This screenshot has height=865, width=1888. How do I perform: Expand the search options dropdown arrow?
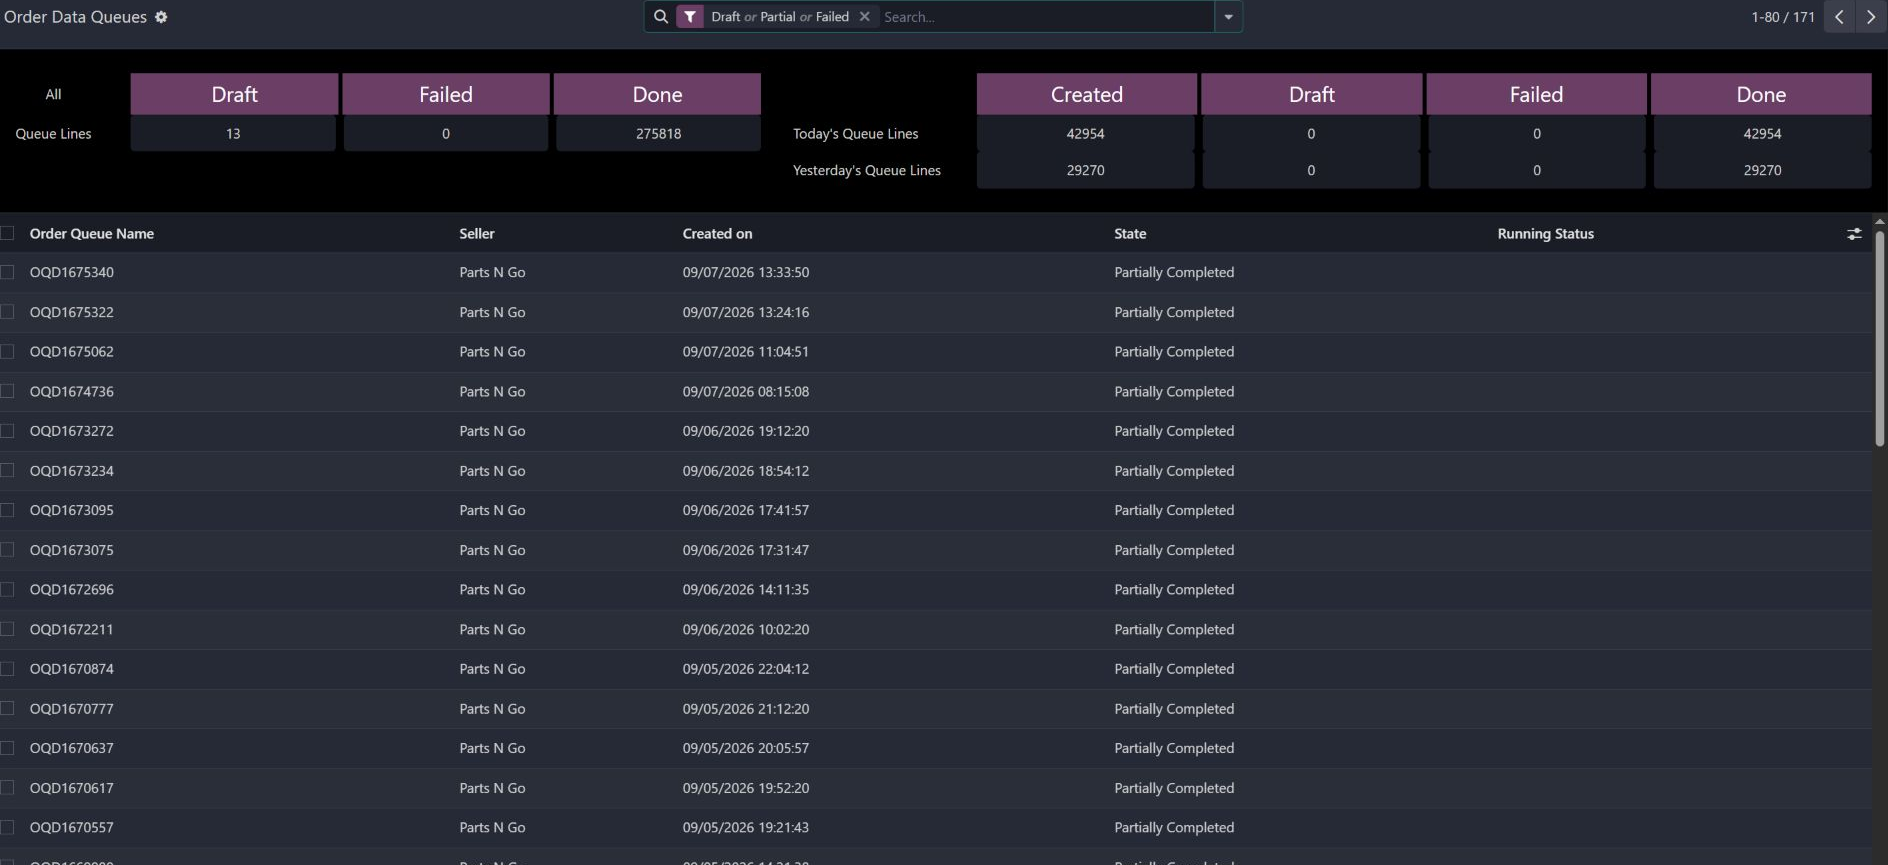(1228, 17)
